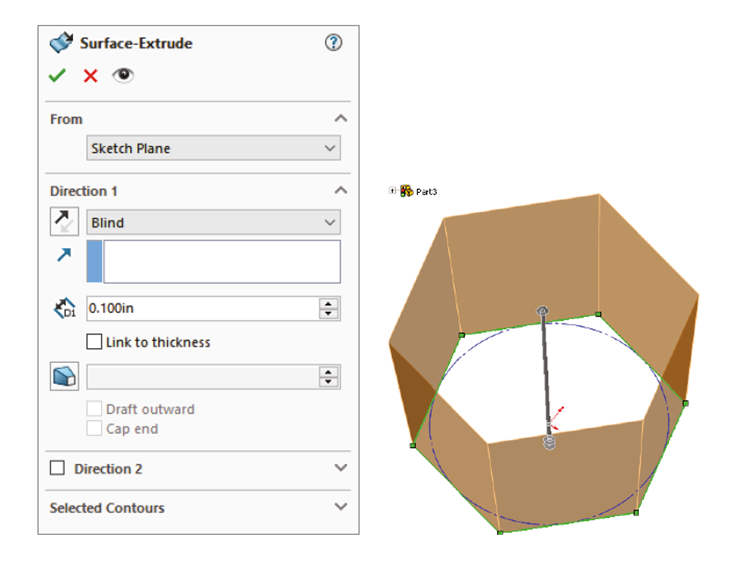Increase depth with up spinner arrow
741x588 pixels.
pos(328,303)
